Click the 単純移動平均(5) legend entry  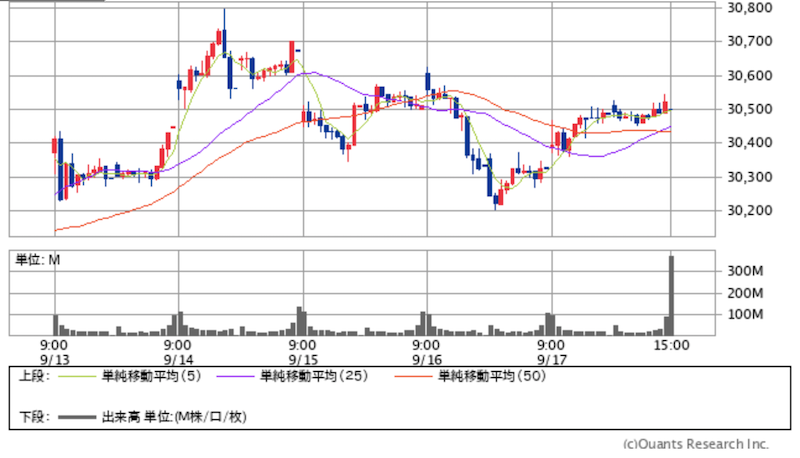[x=152, y=376]
